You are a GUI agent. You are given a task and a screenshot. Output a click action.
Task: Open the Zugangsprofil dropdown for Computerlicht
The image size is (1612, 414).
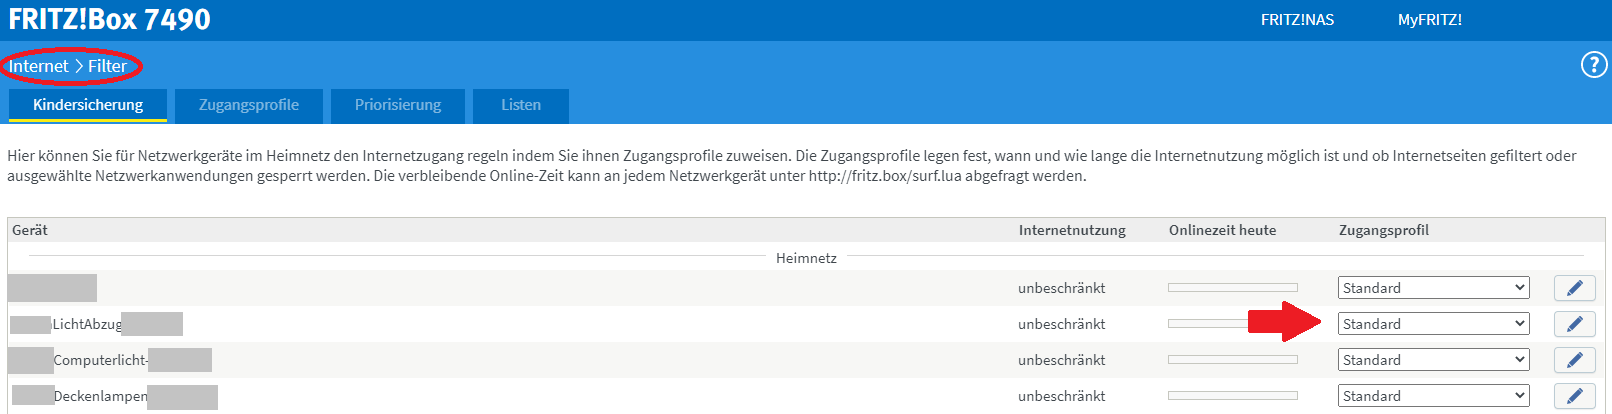point(1434,360)
